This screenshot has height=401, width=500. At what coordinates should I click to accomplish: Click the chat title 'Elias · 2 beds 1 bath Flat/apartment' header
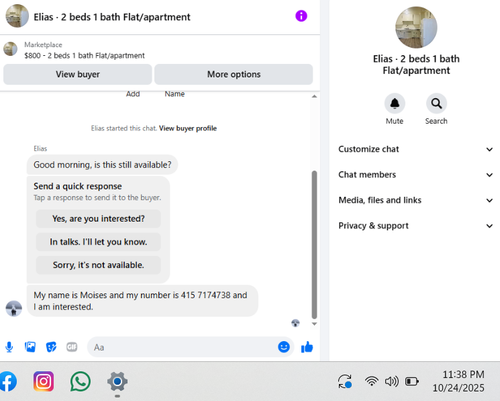coord(112,17)
